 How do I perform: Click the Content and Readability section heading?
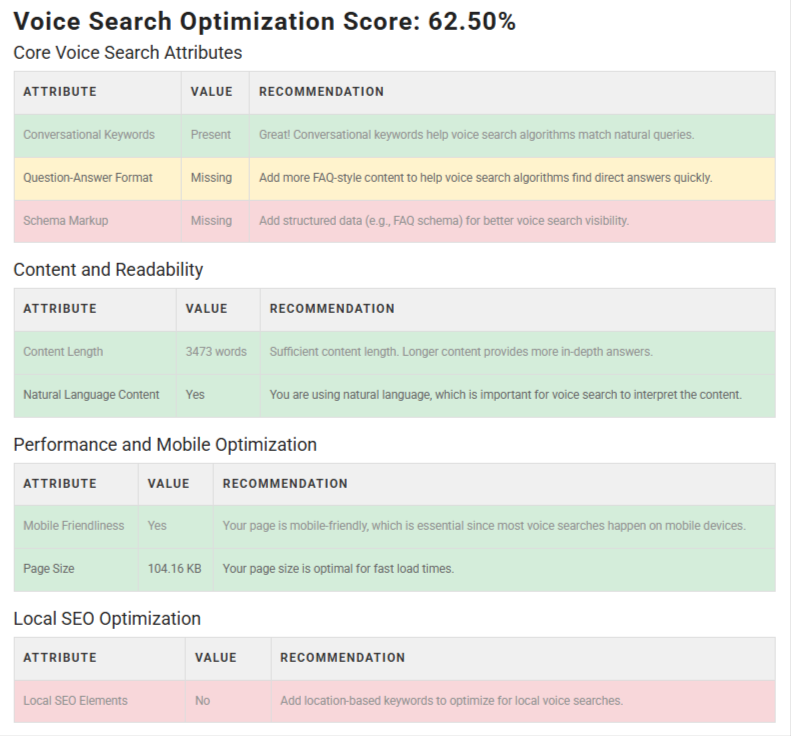point(108,270)
